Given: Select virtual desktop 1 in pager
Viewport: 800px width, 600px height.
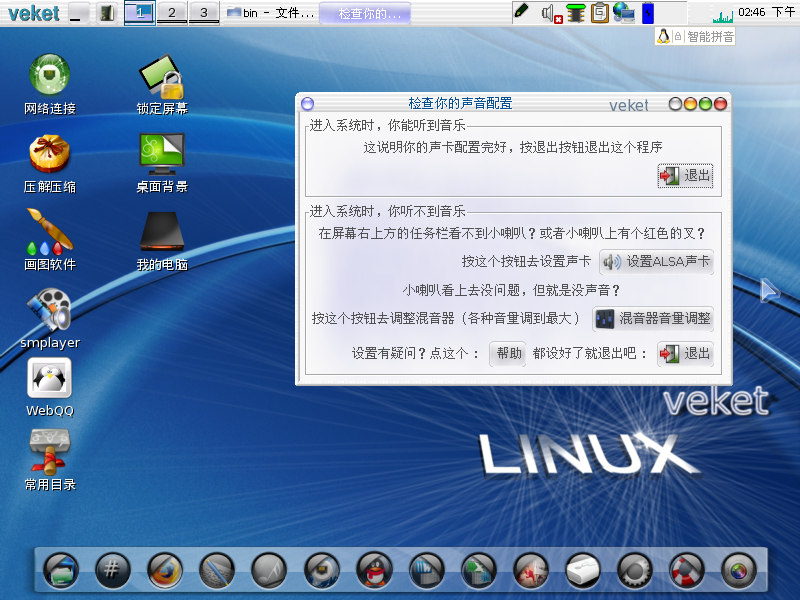Looking at the screenshot, I should tap(140, 13).
